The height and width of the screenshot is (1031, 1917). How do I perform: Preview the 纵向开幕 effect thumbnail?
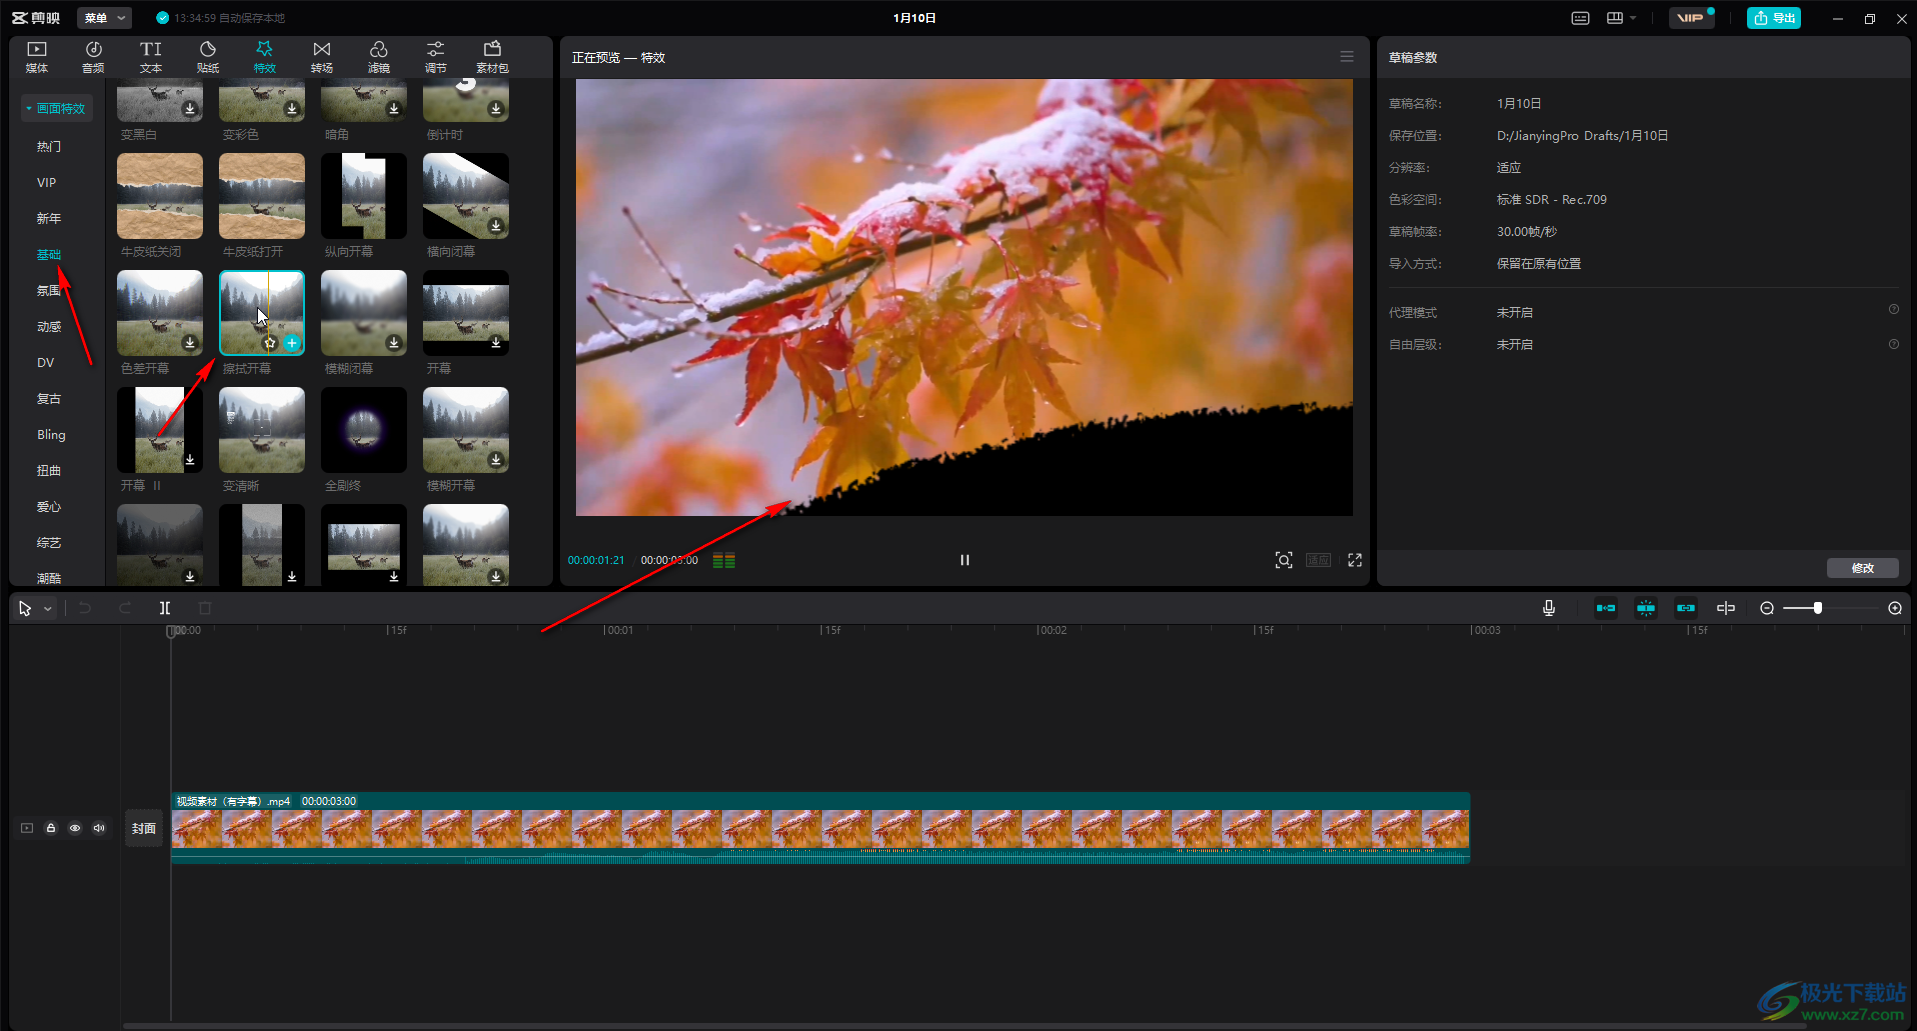click(x=364, y=196)
